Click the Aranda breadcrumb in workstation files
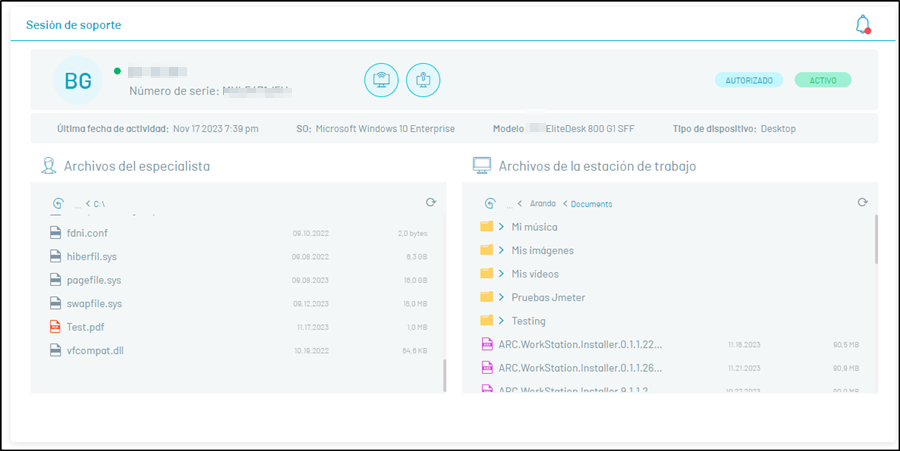This screenshot has height=451, width=900. tap(542, 204)
